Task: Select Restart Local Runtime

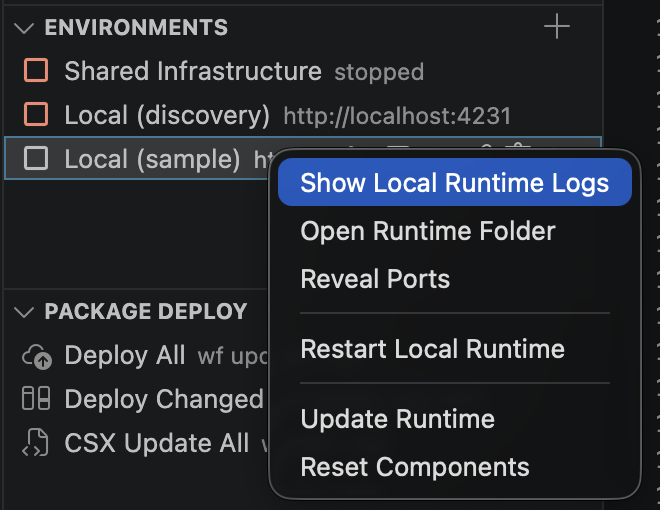Action: coord(455,349)
